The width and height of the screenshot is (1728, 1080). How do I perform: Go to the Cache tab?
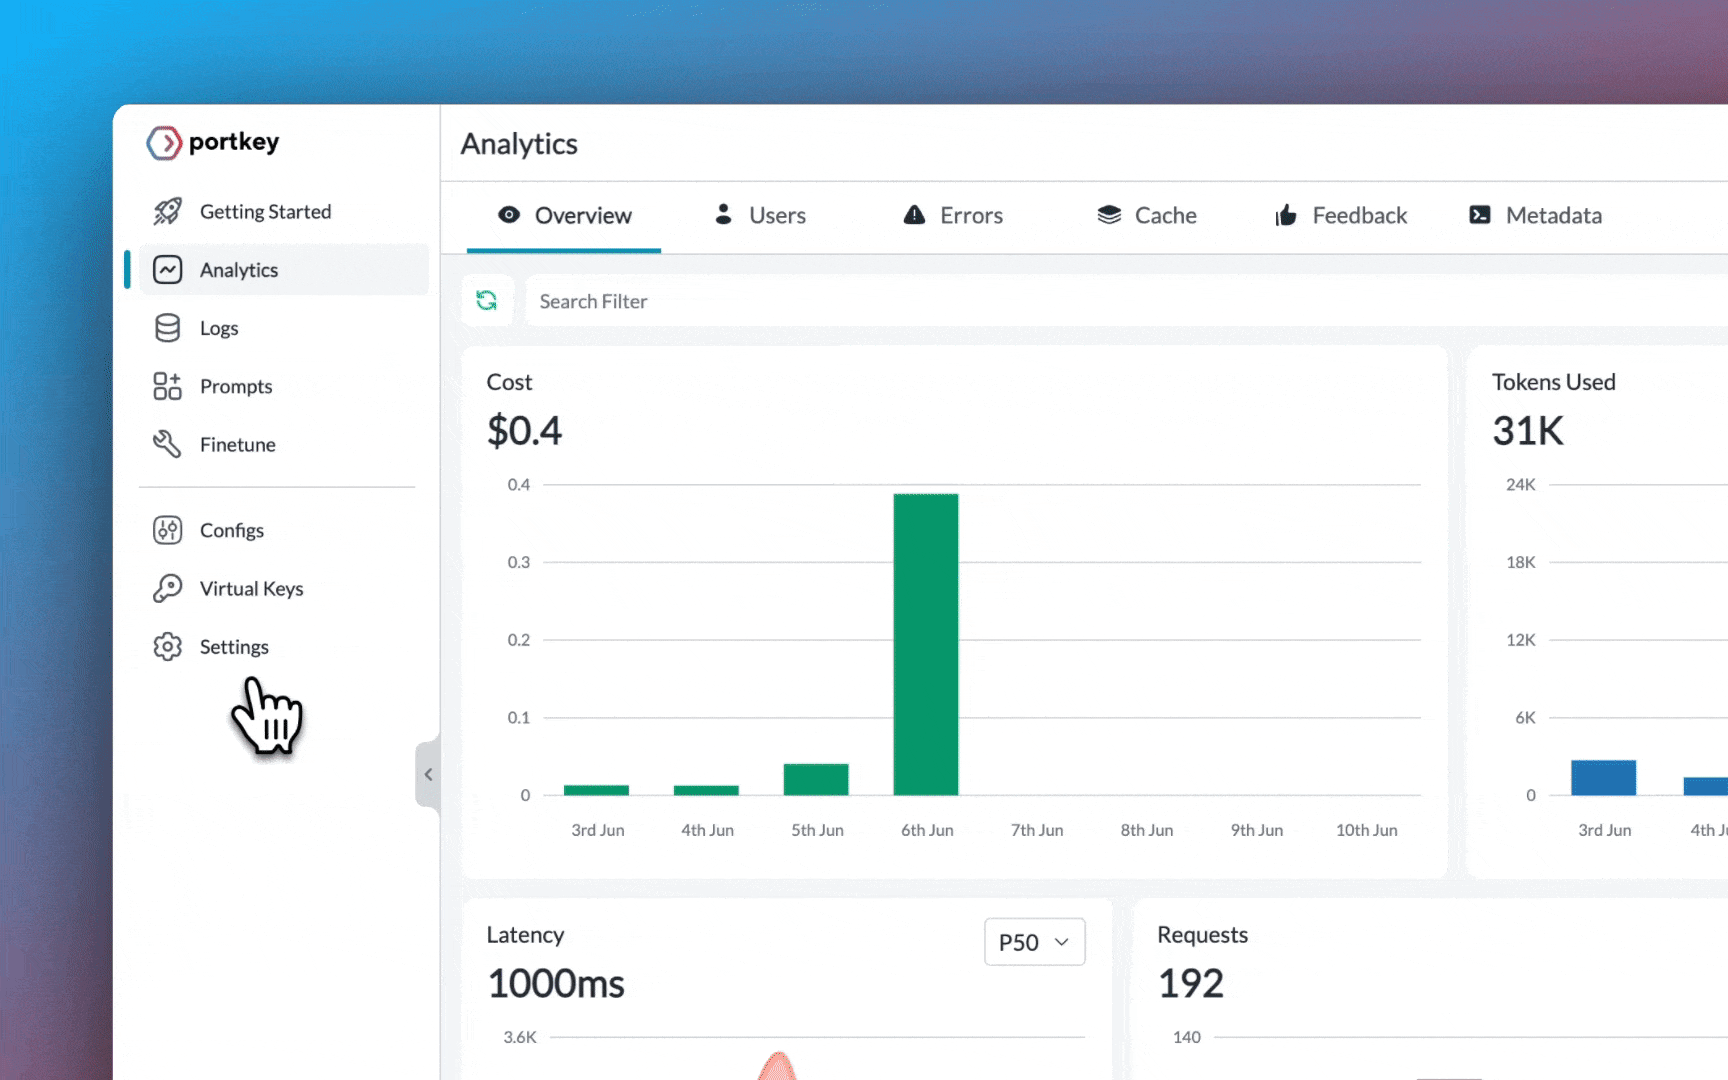point(1147,216)
